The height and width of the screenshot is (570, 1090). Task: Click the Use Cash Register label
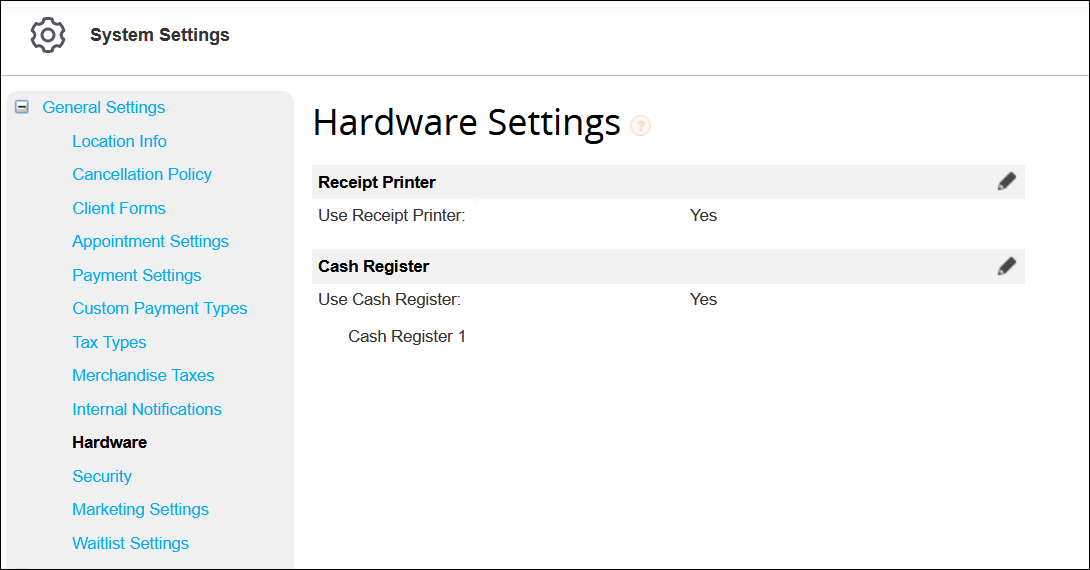click(389, 300)
